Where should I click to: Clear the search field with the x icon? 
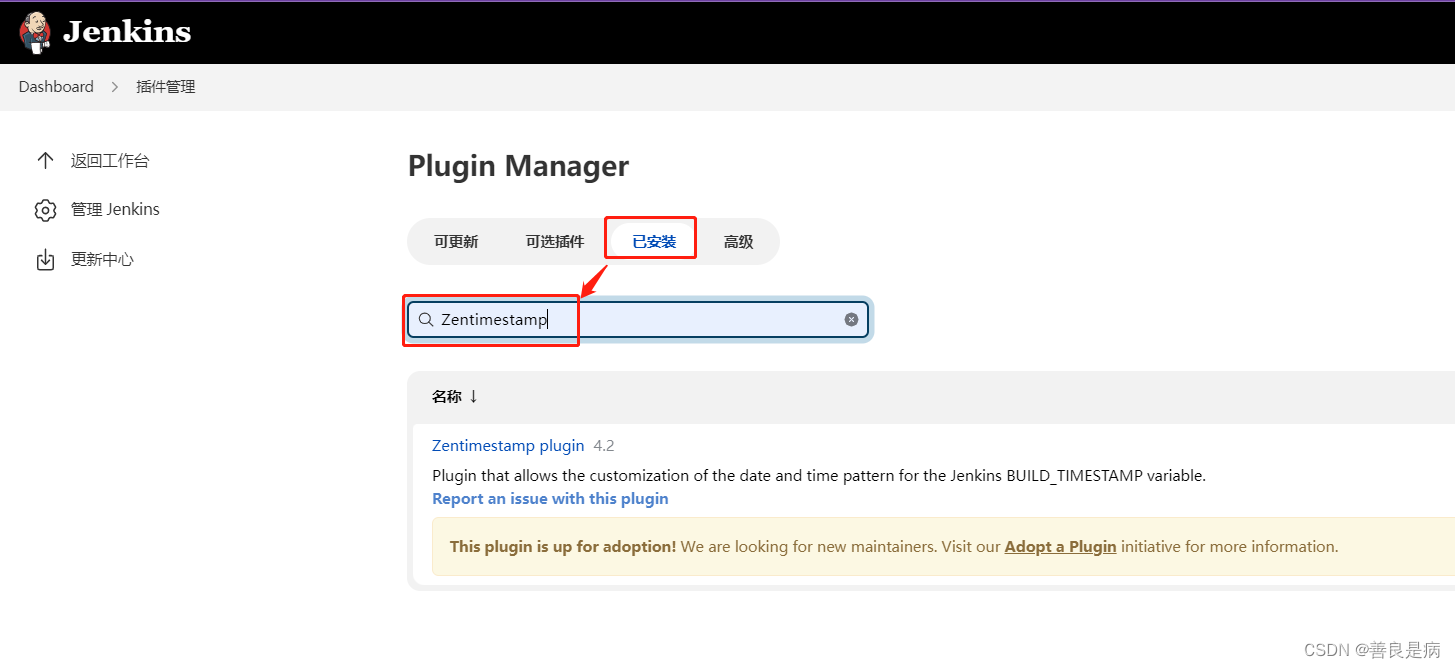[851, 320]
